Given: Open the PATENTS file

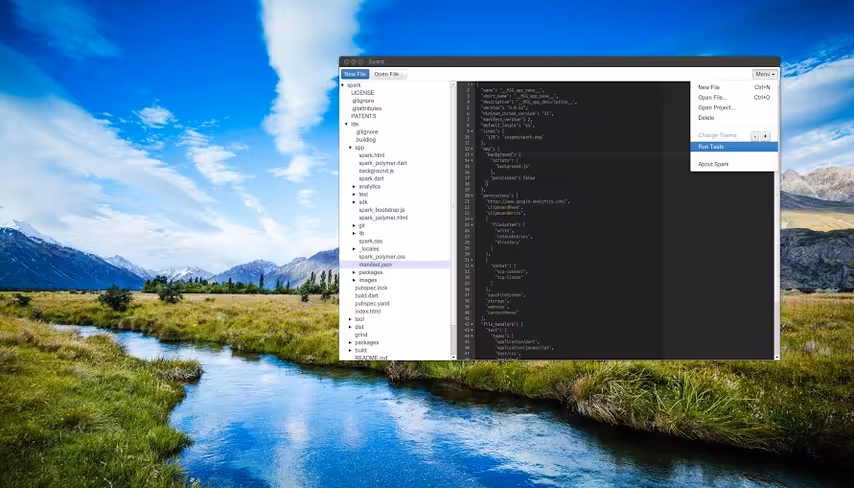Looking at the screenshot, I should coord(363,116).
